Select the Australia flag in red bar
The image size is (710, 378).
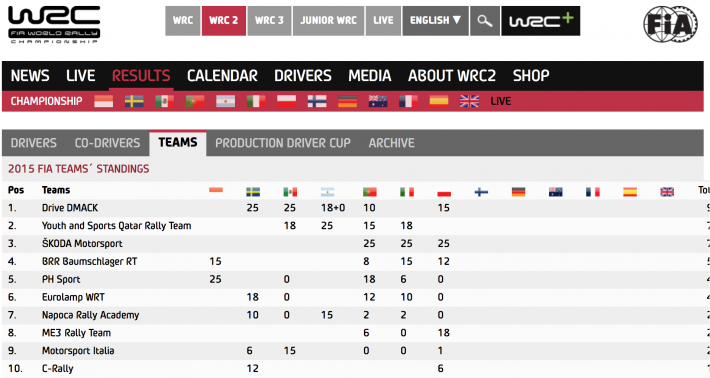click(378, 101)
